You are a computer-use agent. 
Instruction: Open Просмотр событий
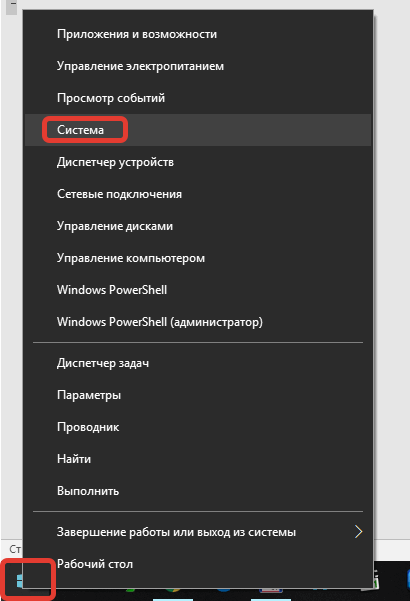click(111, 98)
